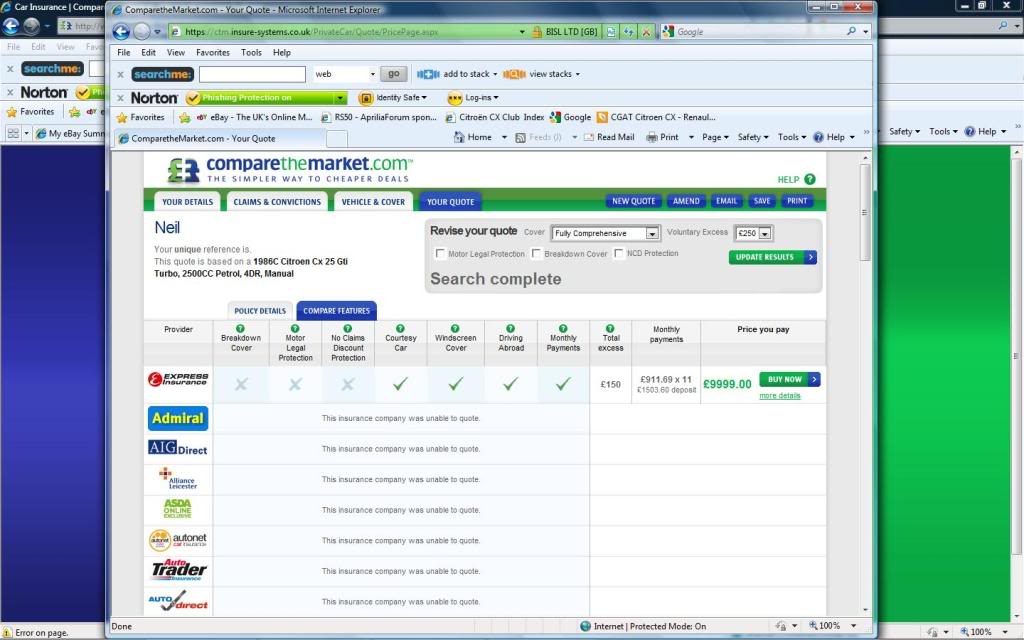Click the Print printer icon
1024x640 pixels.
coord(652,137)
